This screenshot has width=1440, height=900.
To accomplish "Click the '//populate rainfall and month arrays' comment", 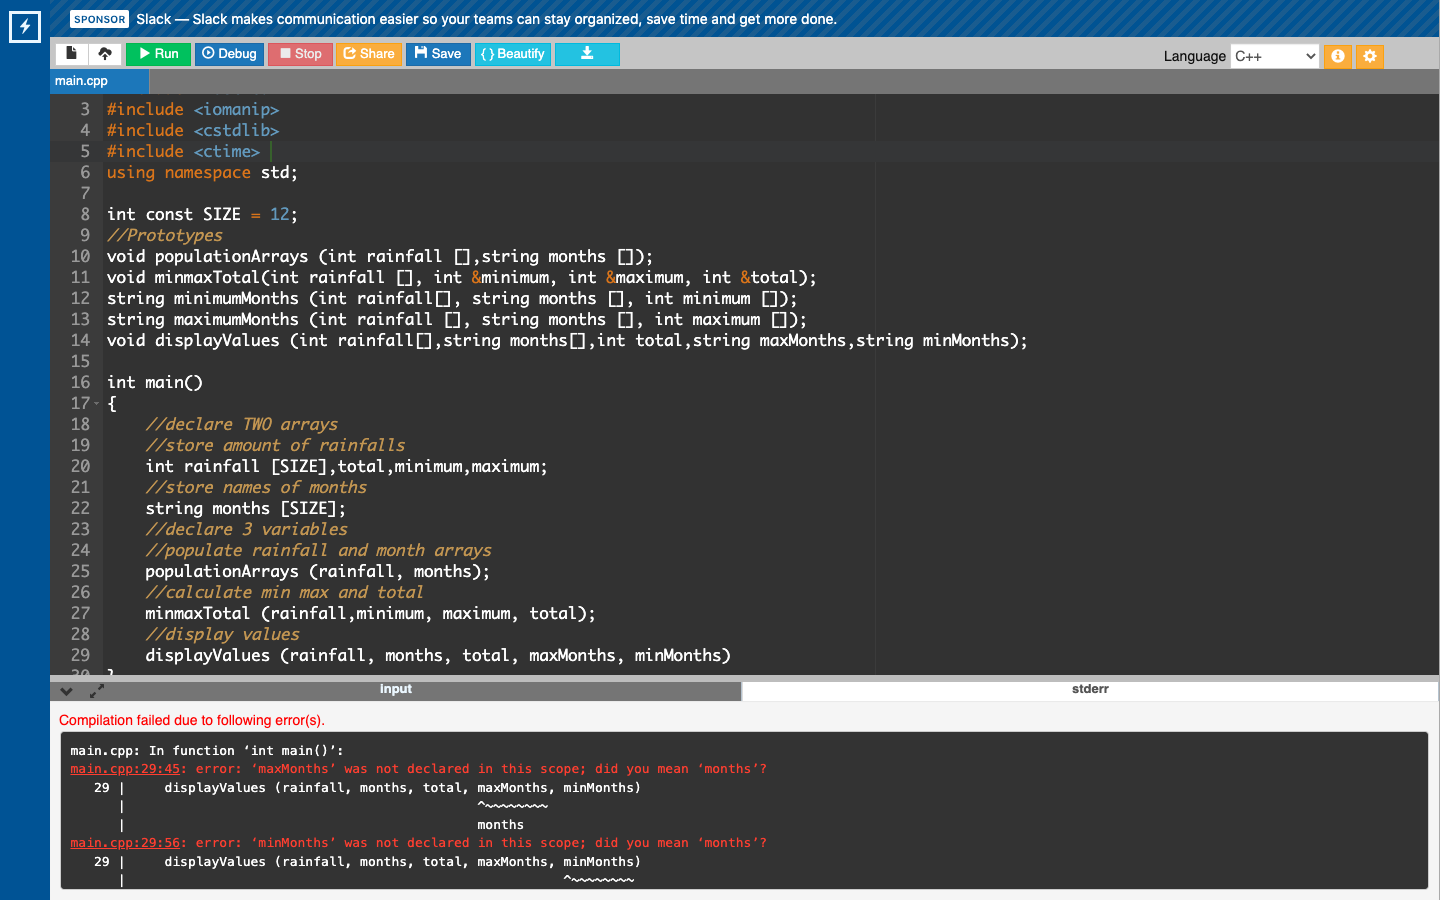I will 318,550.
